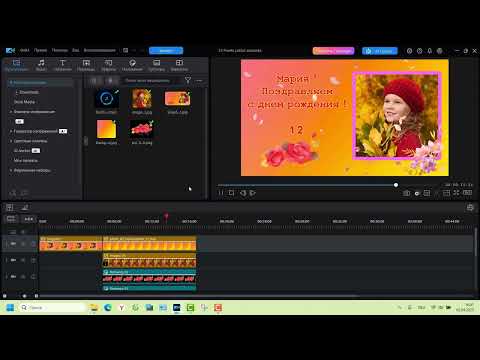Select the orange greeting card video thumbnail
This screenshot has width=480, height=360.
tap(178, 99)
